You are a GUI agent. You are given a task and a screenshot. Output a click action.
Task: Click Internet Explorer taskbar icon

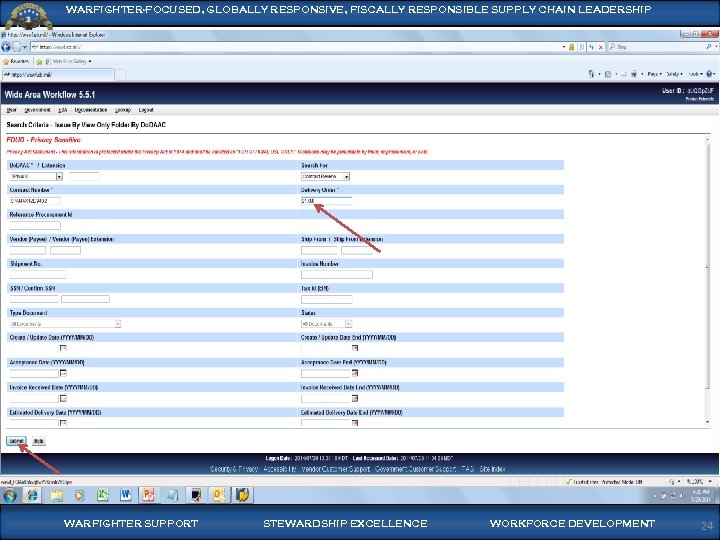pos(32,495)
